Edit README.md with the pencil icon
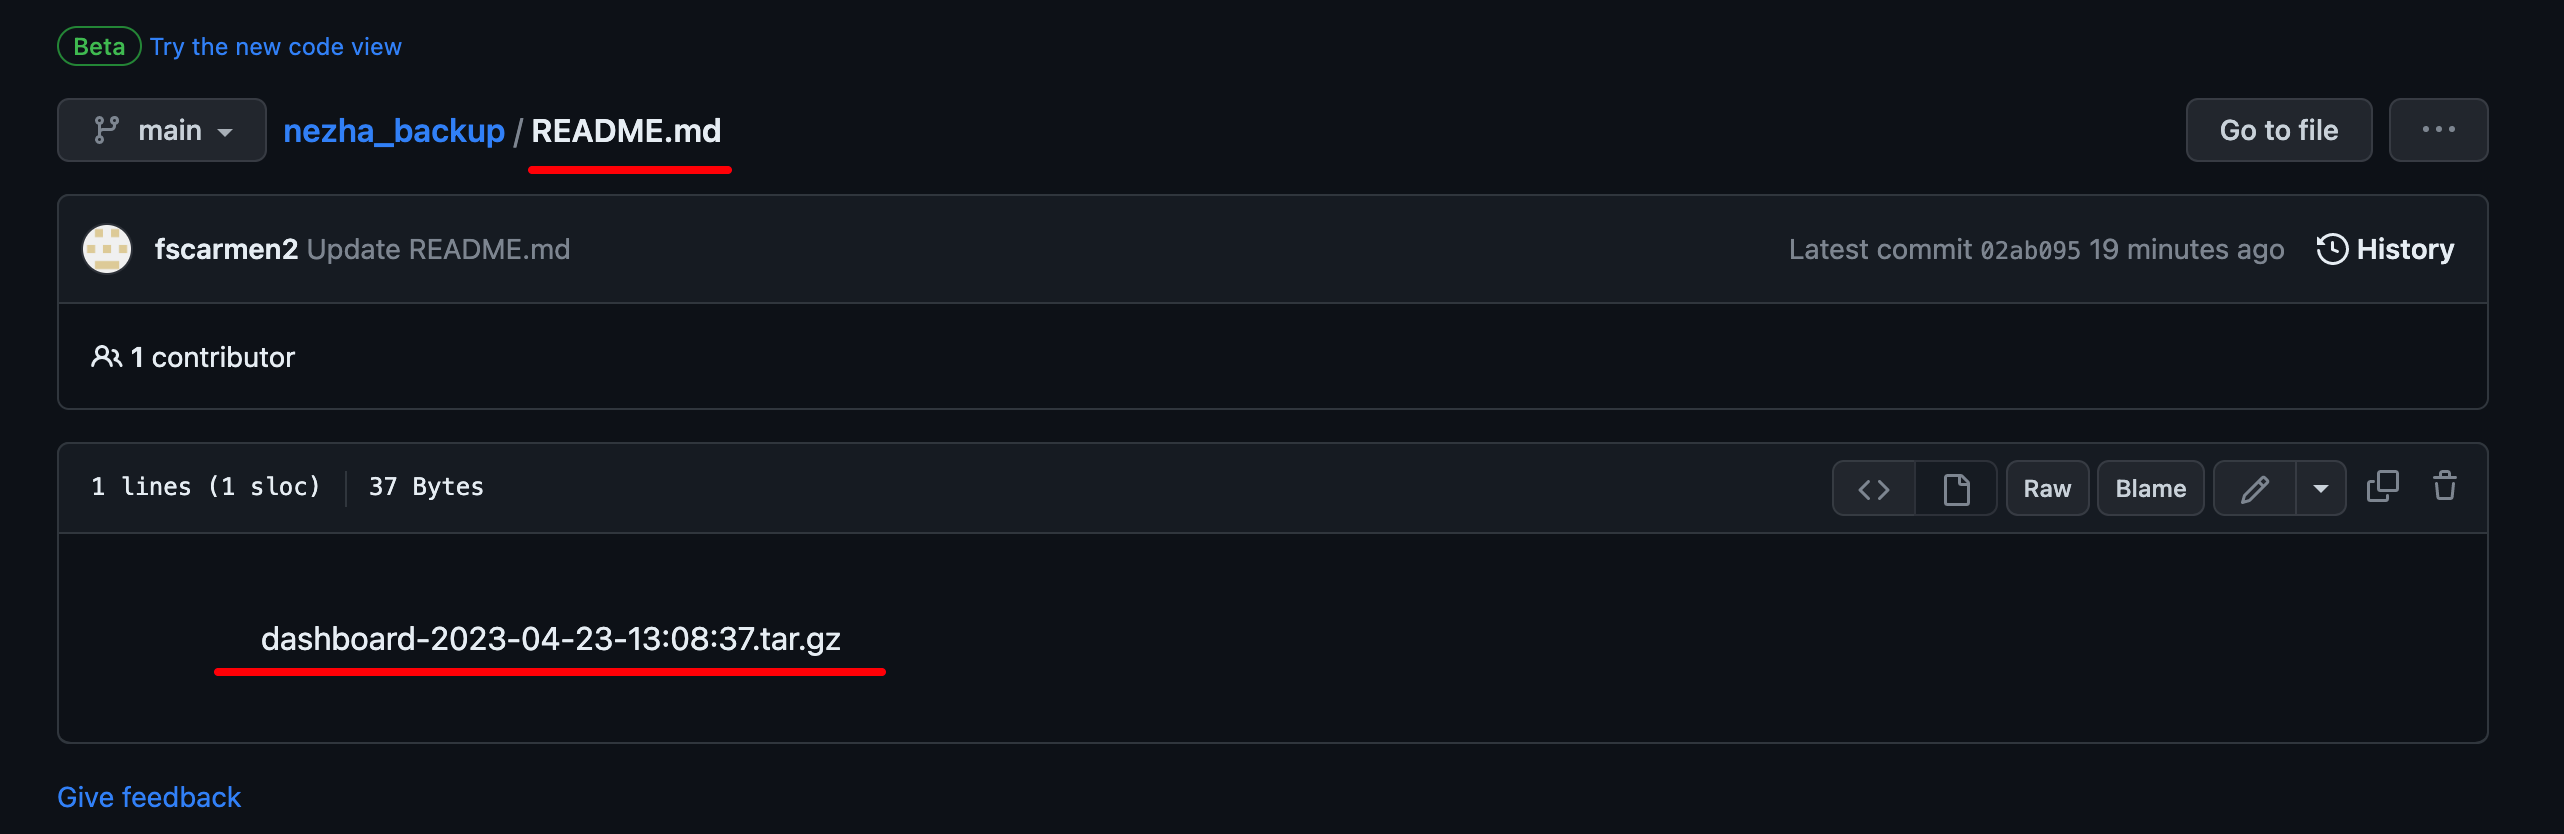 [2255, 489]
